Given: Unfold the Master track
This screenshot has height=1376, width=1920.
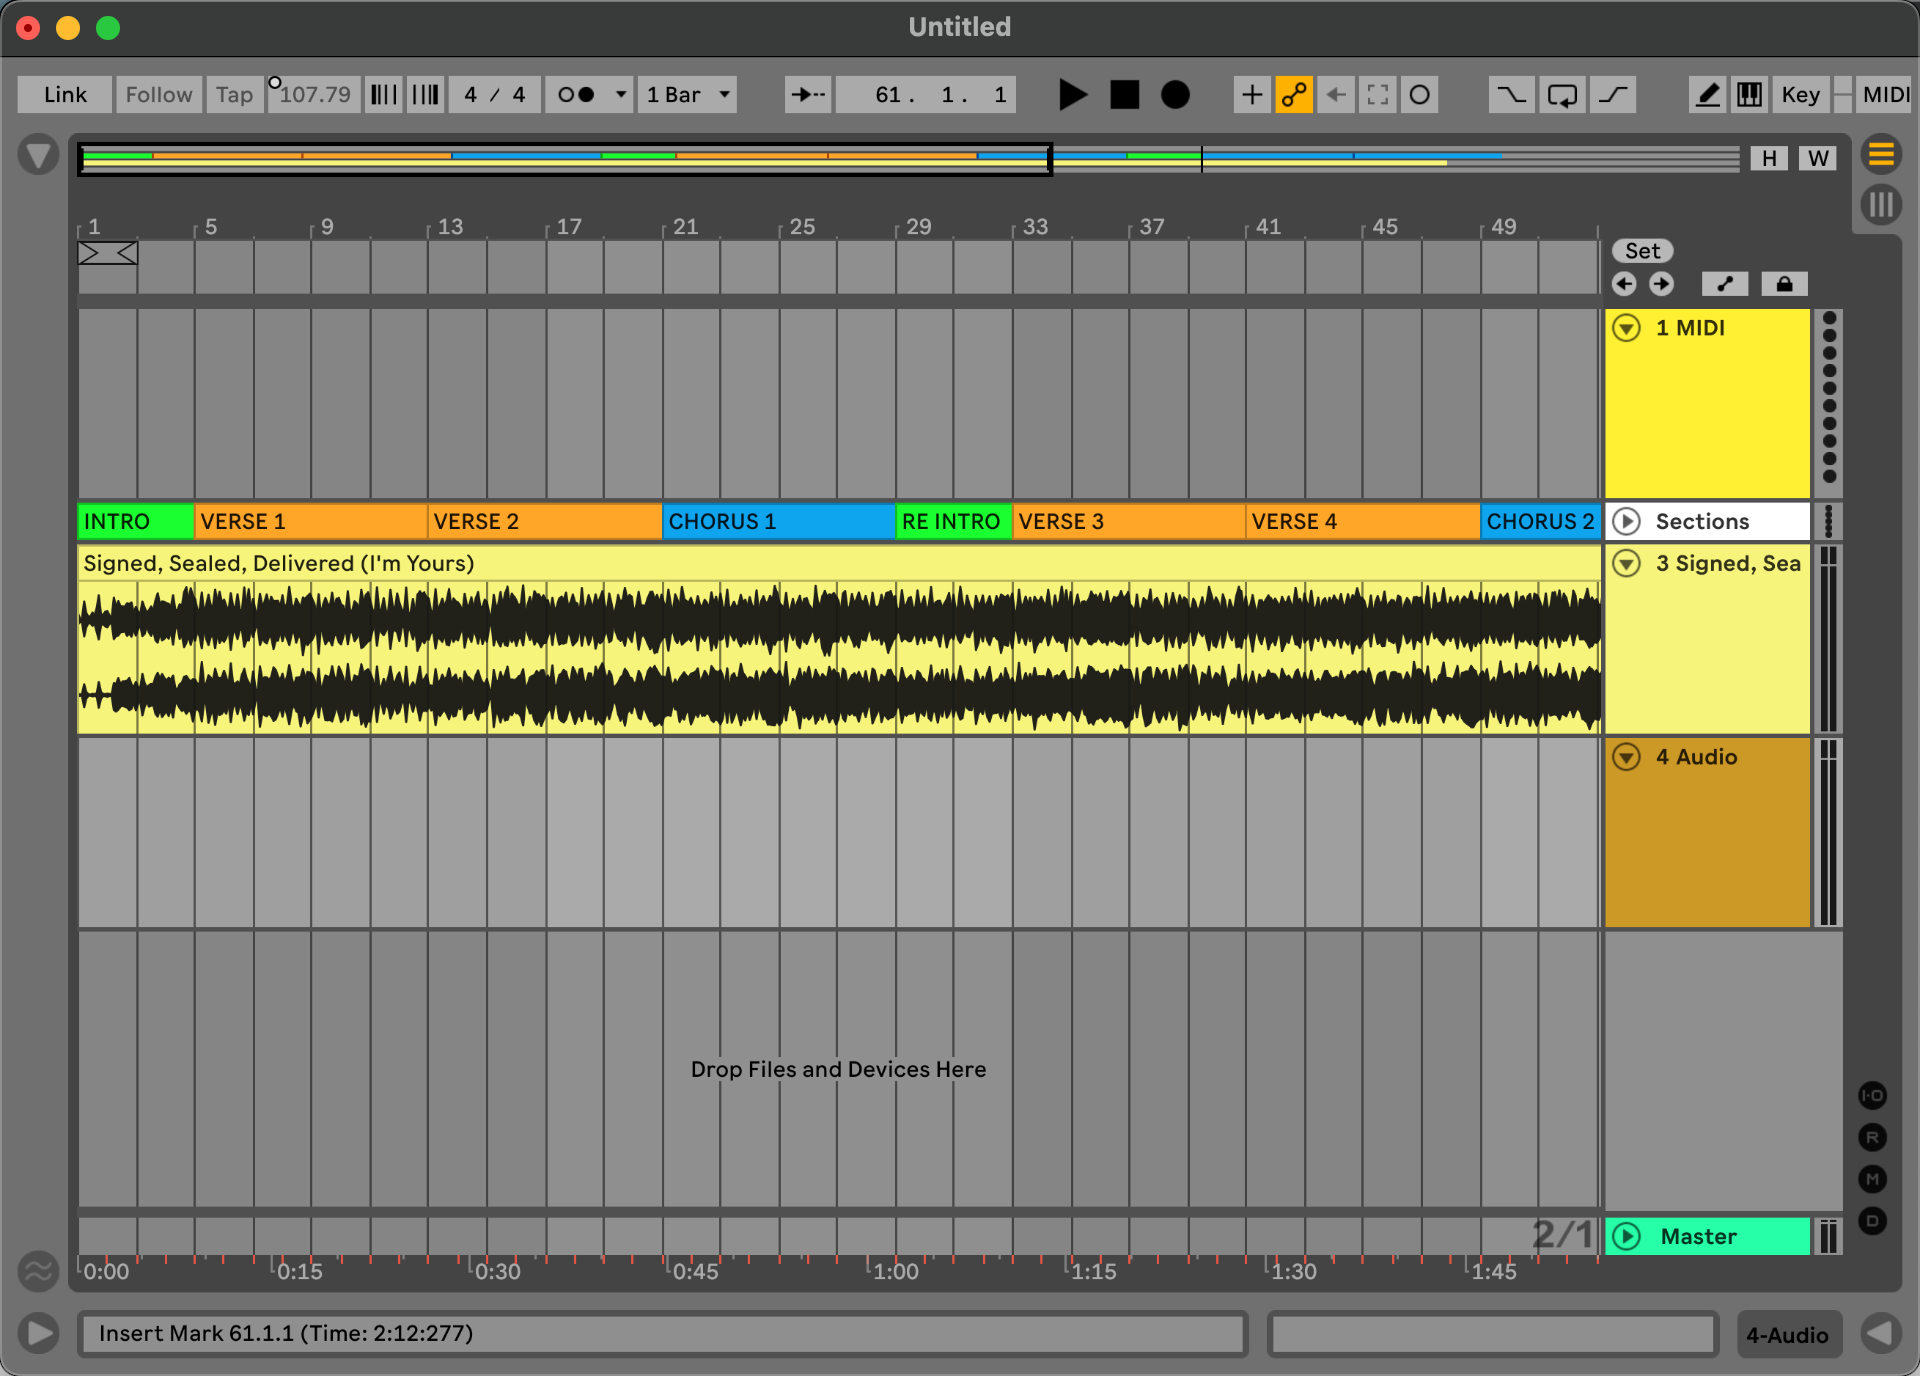Looking at the screenshot, I should click(1627, 1237).
